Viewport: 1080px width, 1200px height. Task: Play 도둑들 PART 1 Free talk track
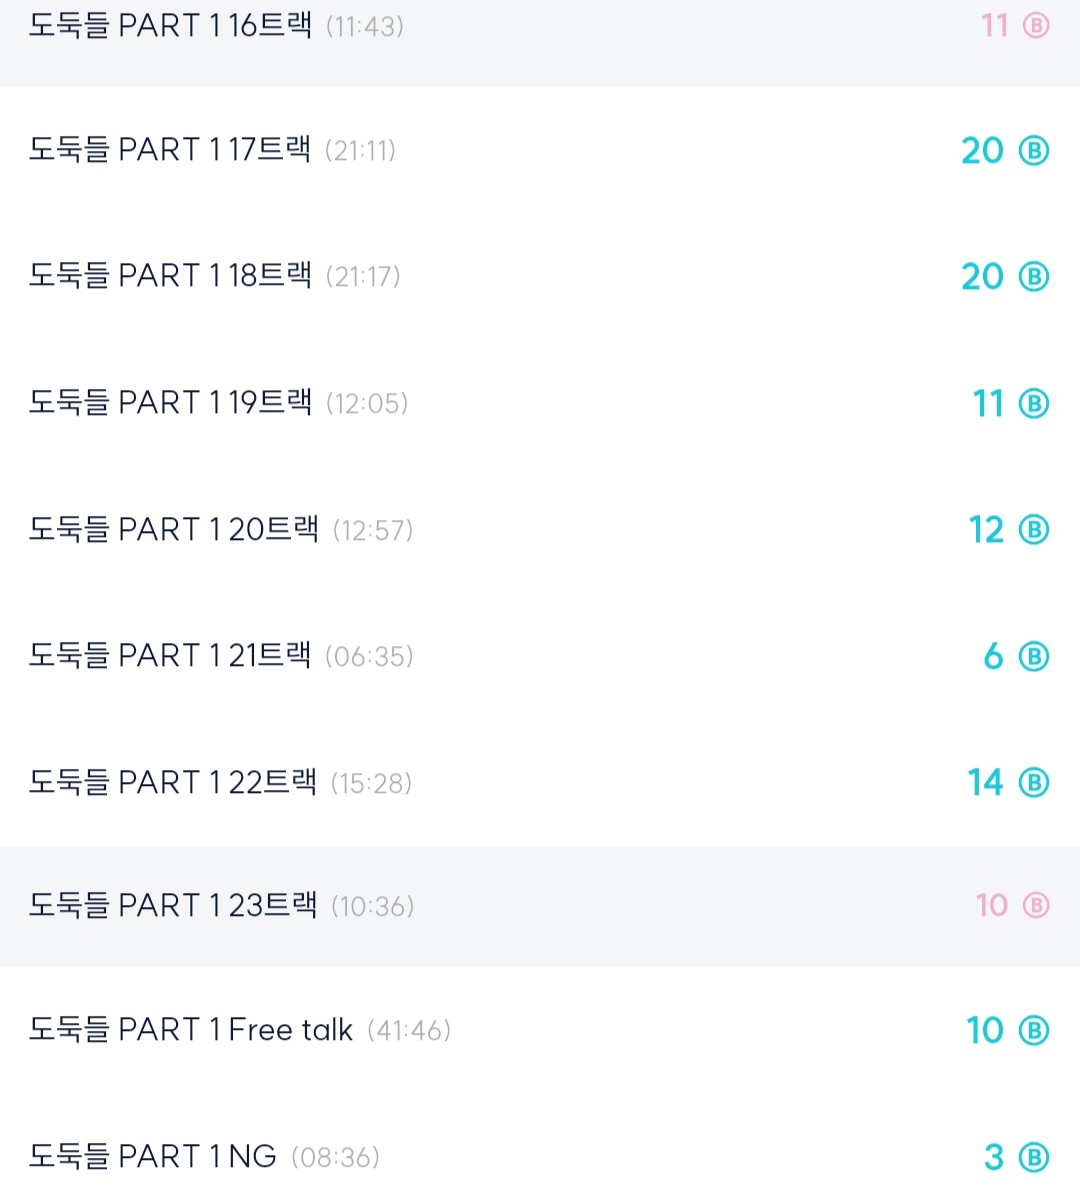(190, 1030)
